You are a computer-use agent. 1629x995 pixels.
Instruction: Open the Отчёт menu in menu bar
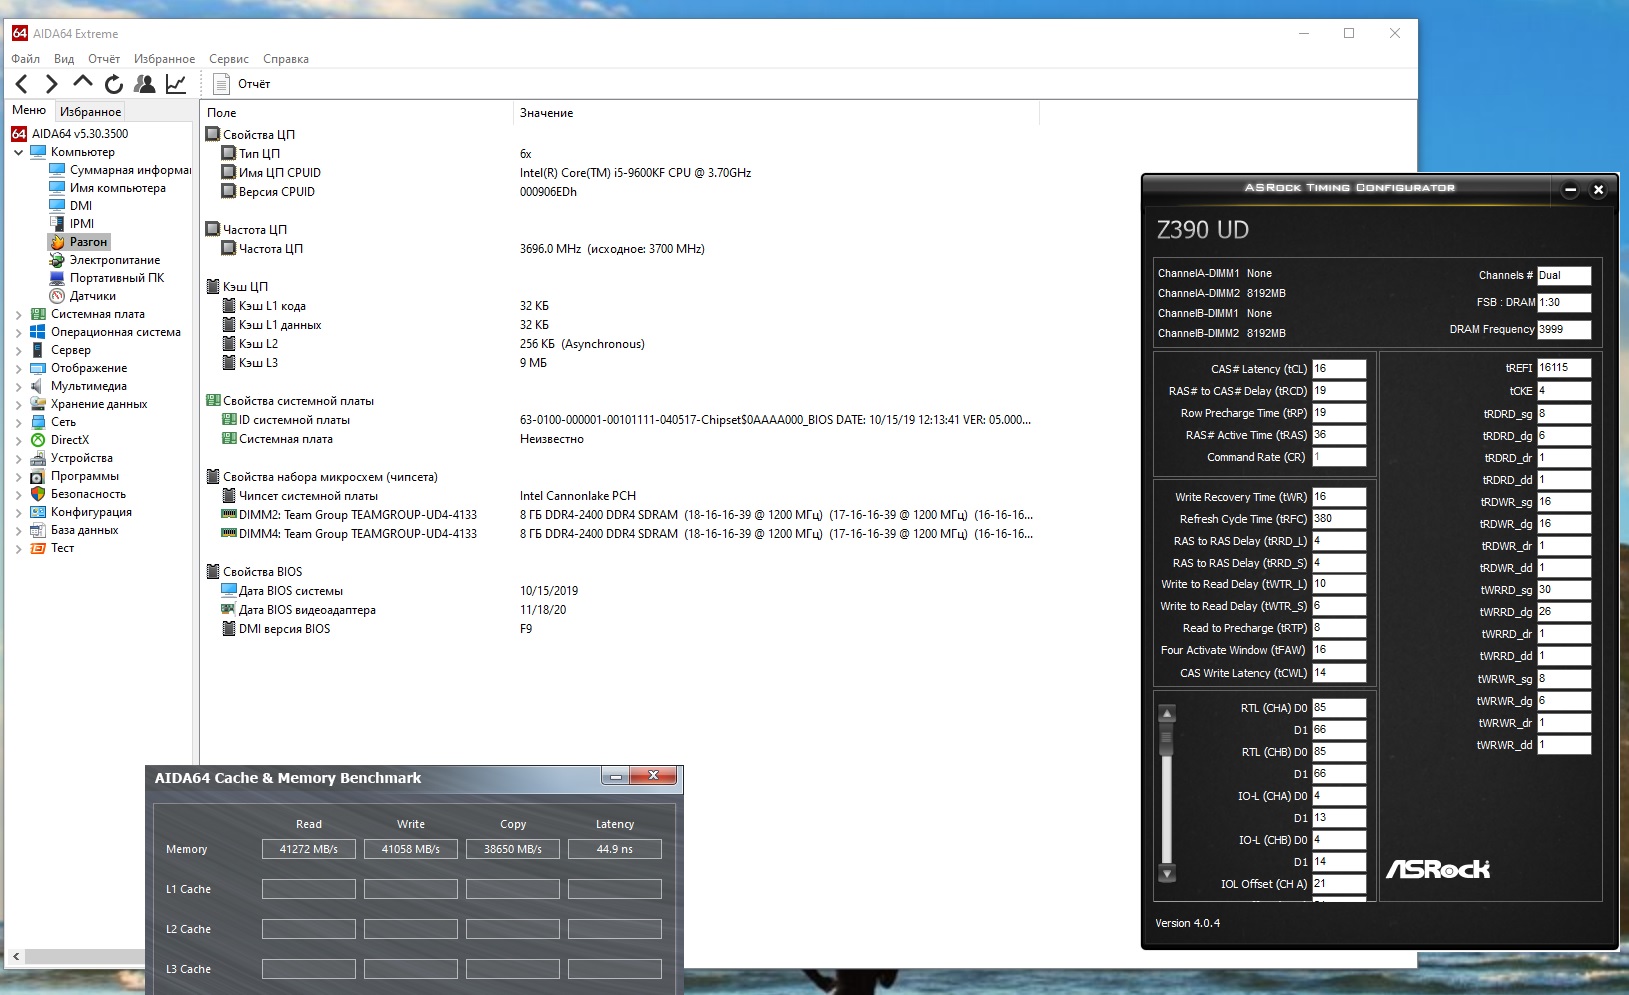(x=104, y=59)
